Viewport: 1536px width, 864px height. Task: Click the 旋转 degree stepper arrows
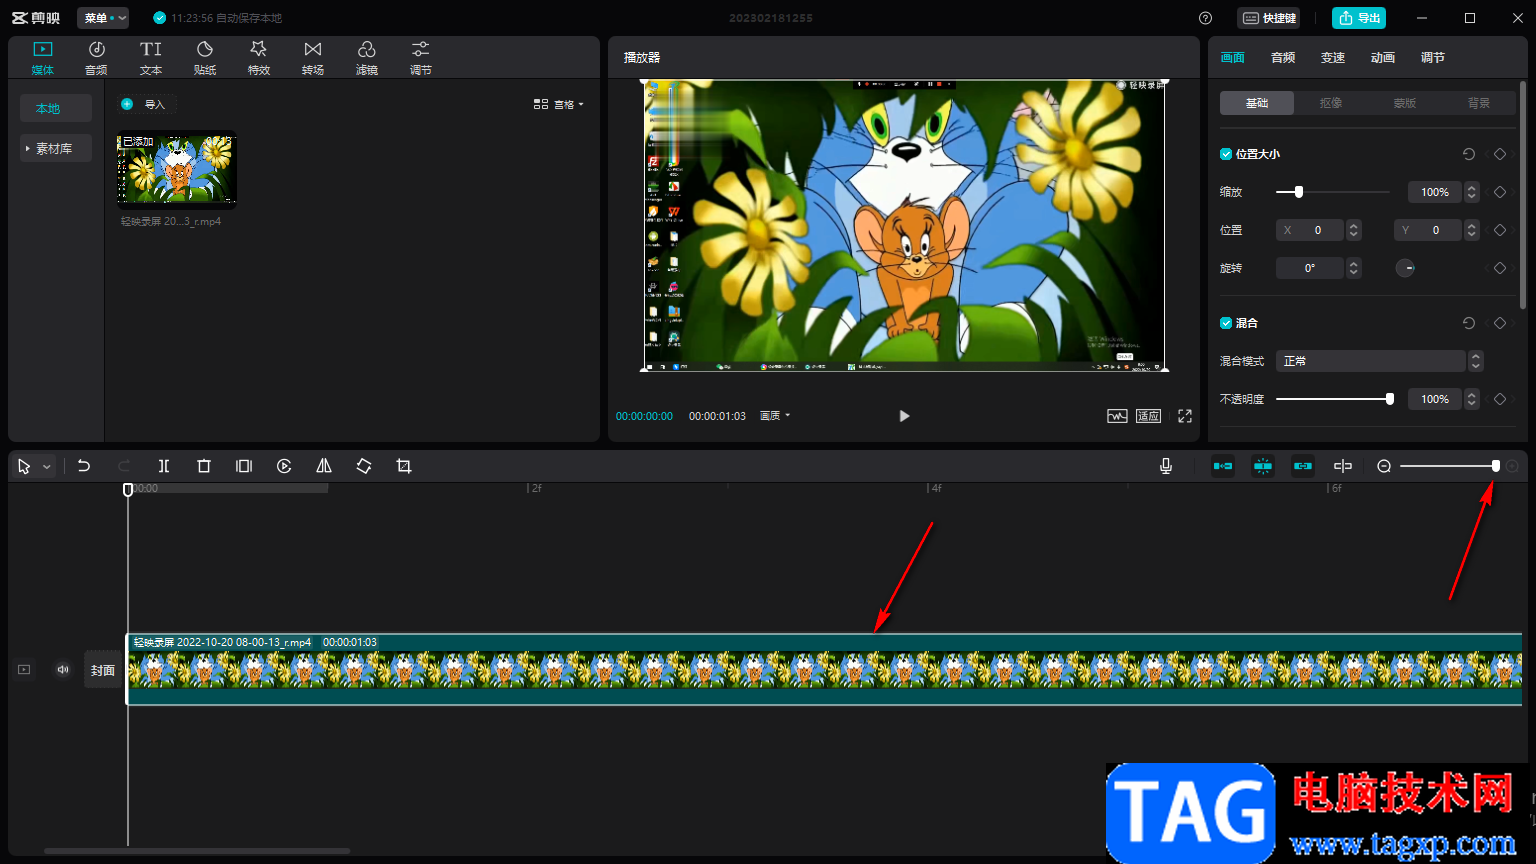[1354, 268]
